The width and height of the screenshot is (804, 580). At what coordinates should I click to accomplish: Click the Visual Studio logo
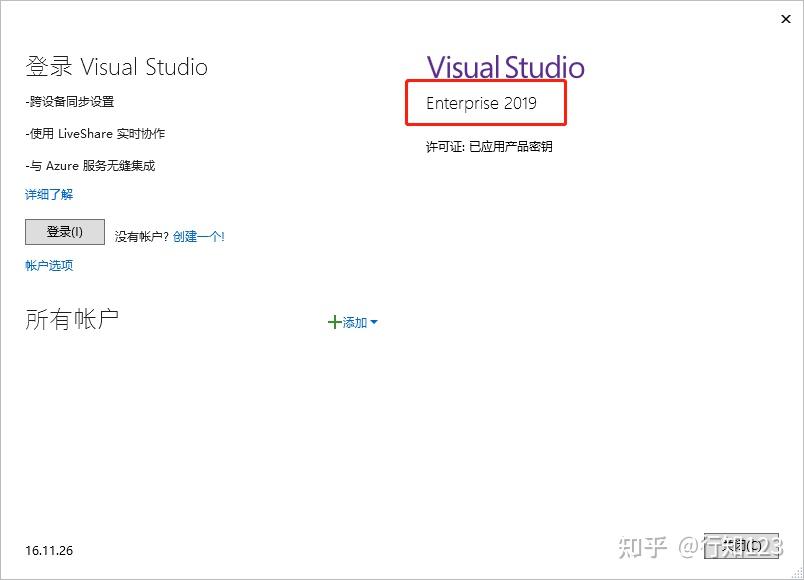pyautogui.click(x=504, y=66)
